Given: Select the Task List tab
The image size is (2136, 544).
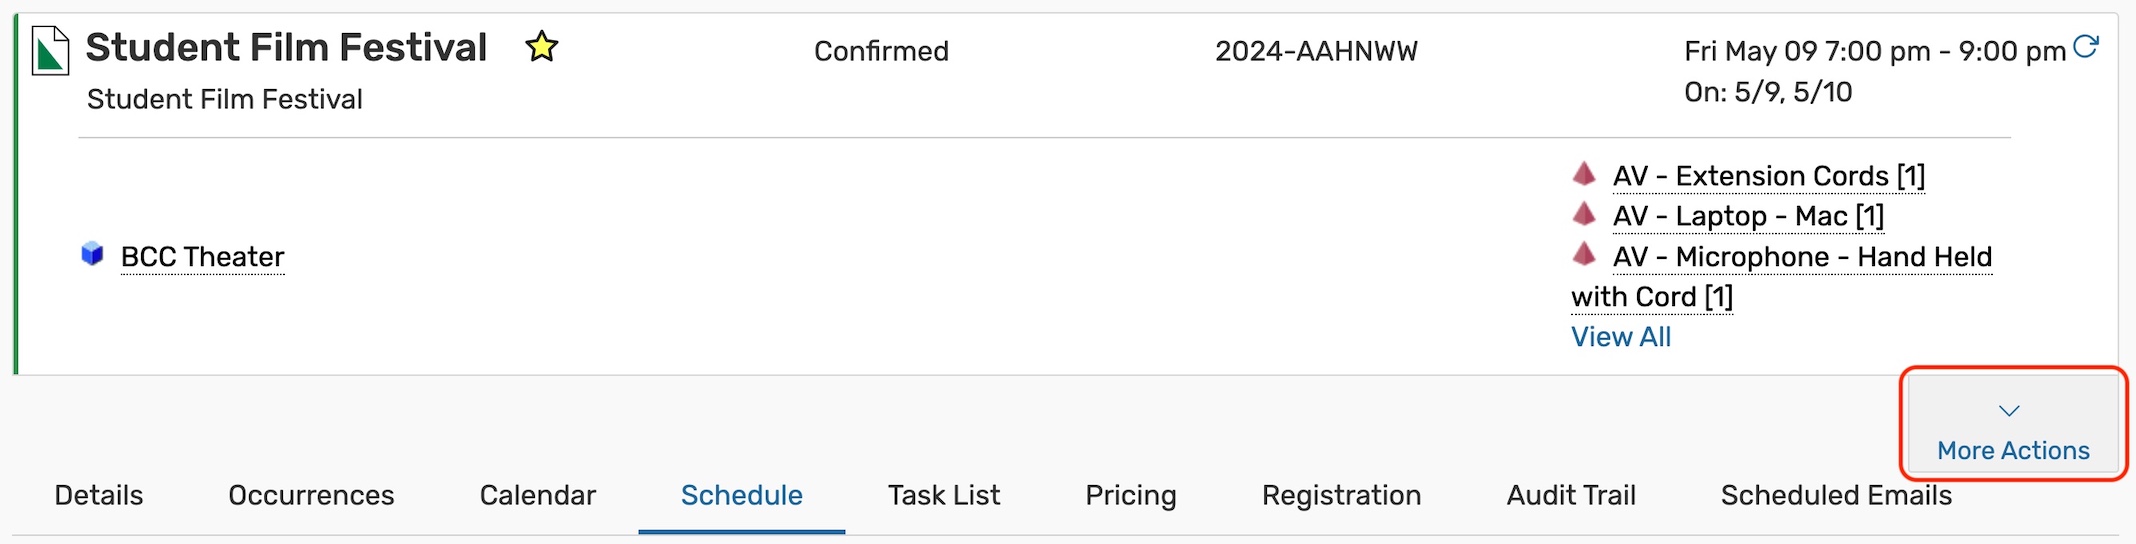Looking at the screenshot, I should (943, 495).
